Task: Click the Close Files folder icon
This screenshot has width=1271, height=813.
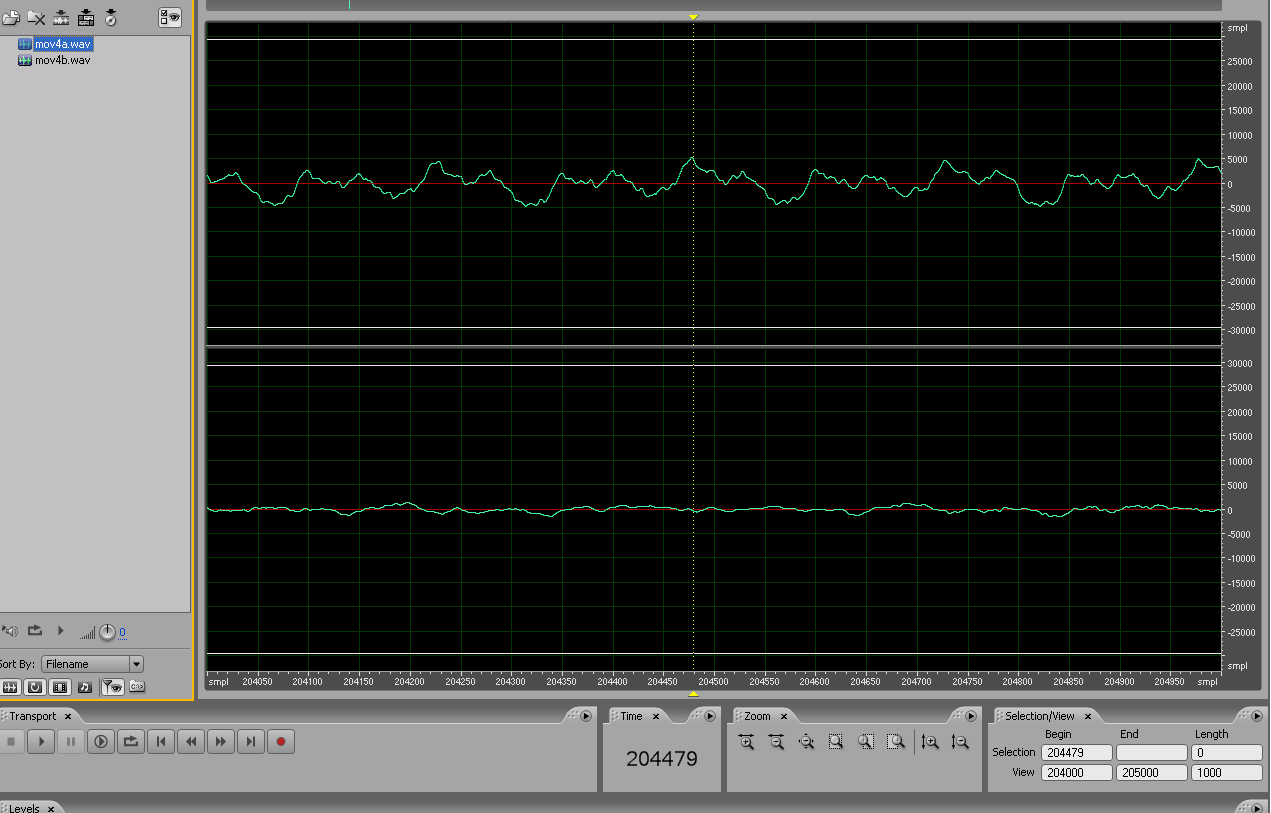Action: coord(36,17)
